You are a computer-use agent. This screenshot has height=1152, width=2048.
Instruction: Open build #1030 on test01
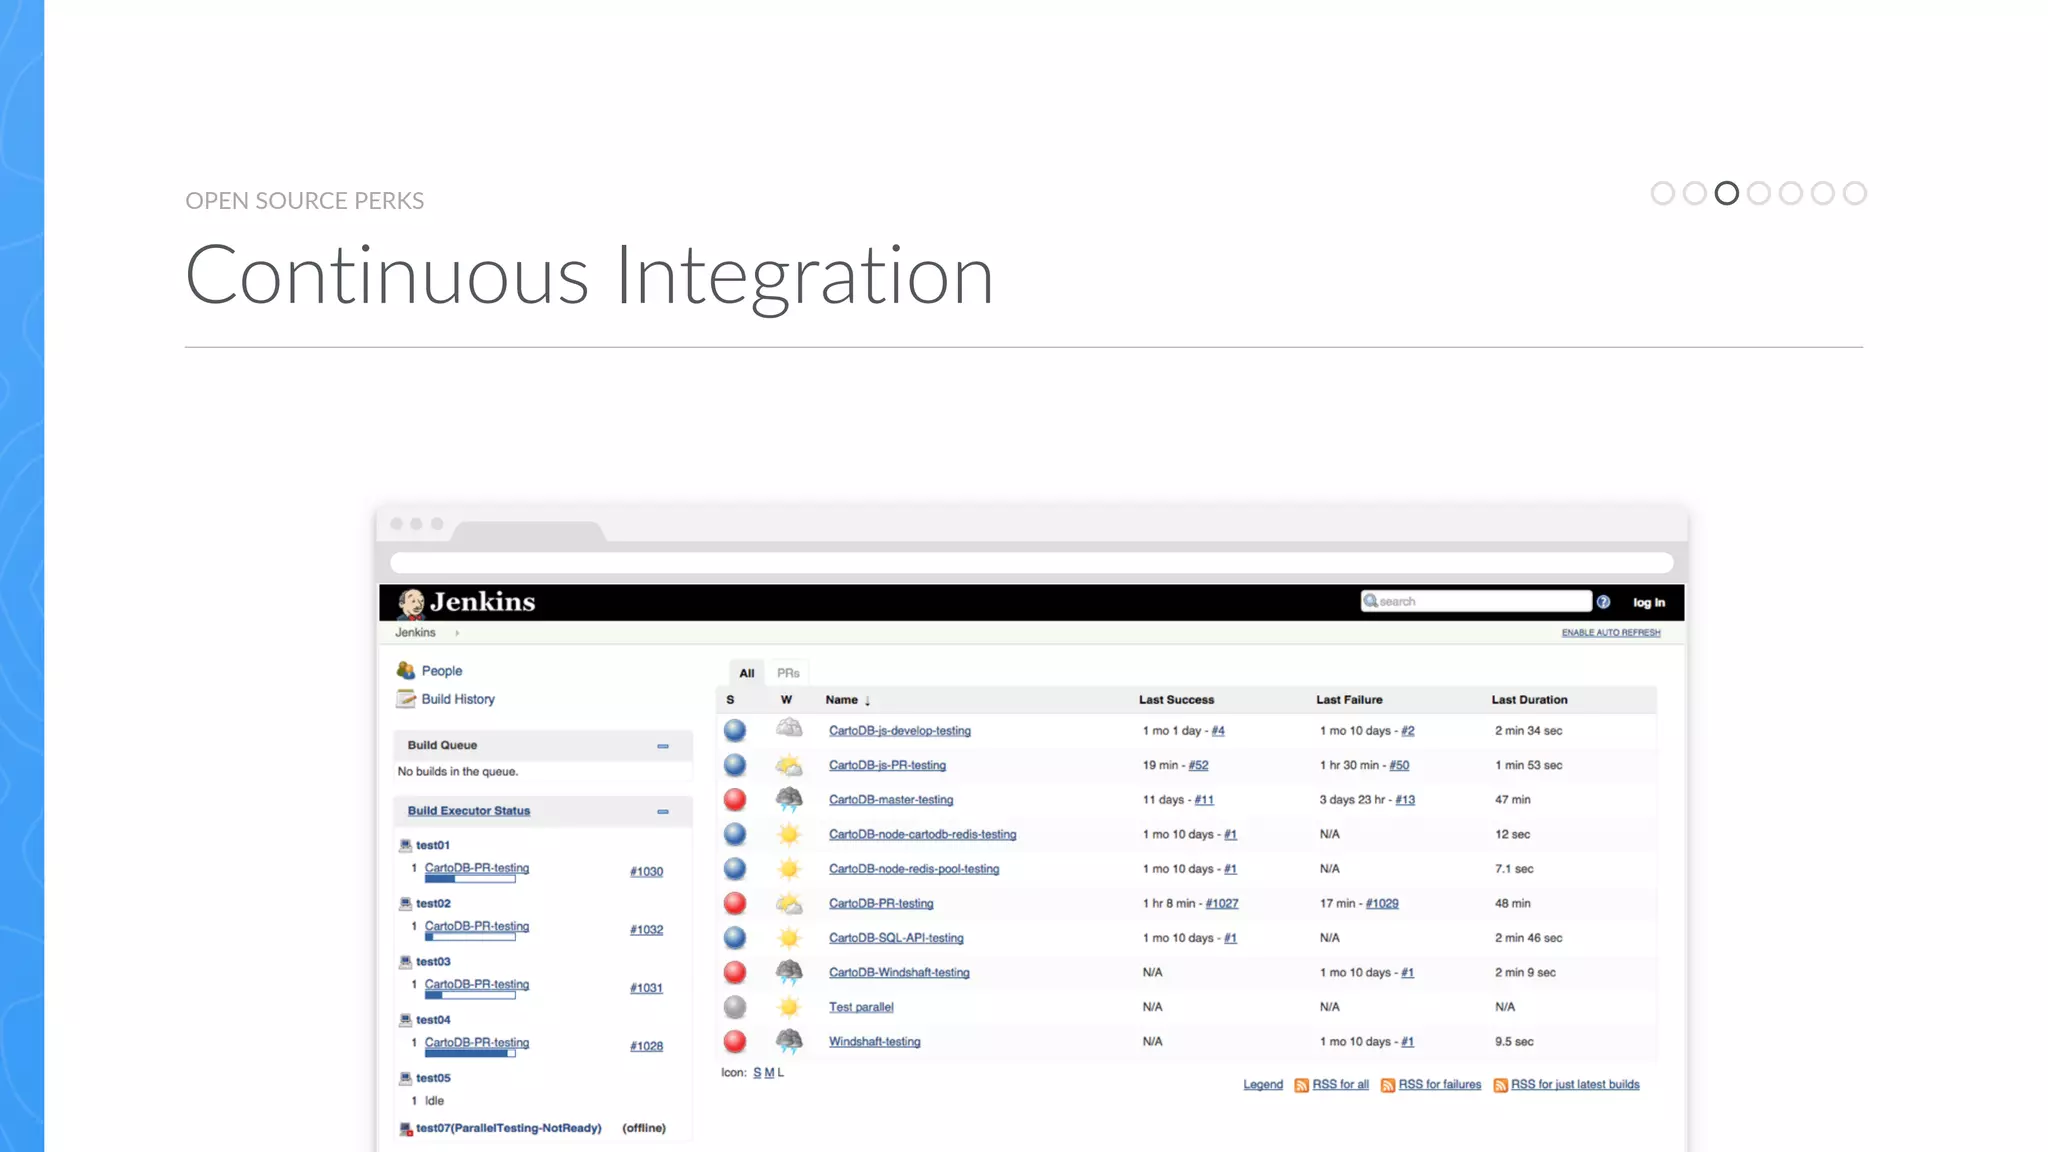tap(646, 872)
